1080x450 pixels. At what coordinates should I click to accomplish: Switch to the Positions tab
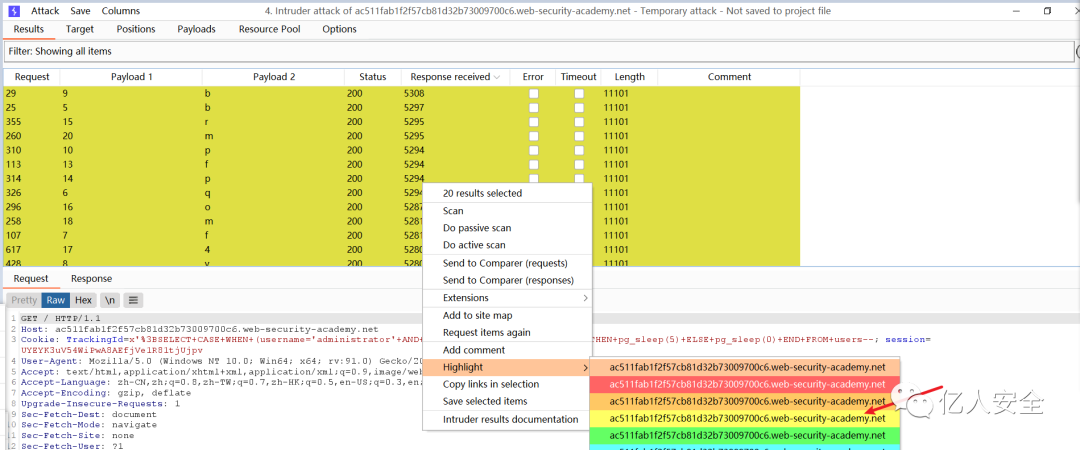136,29
